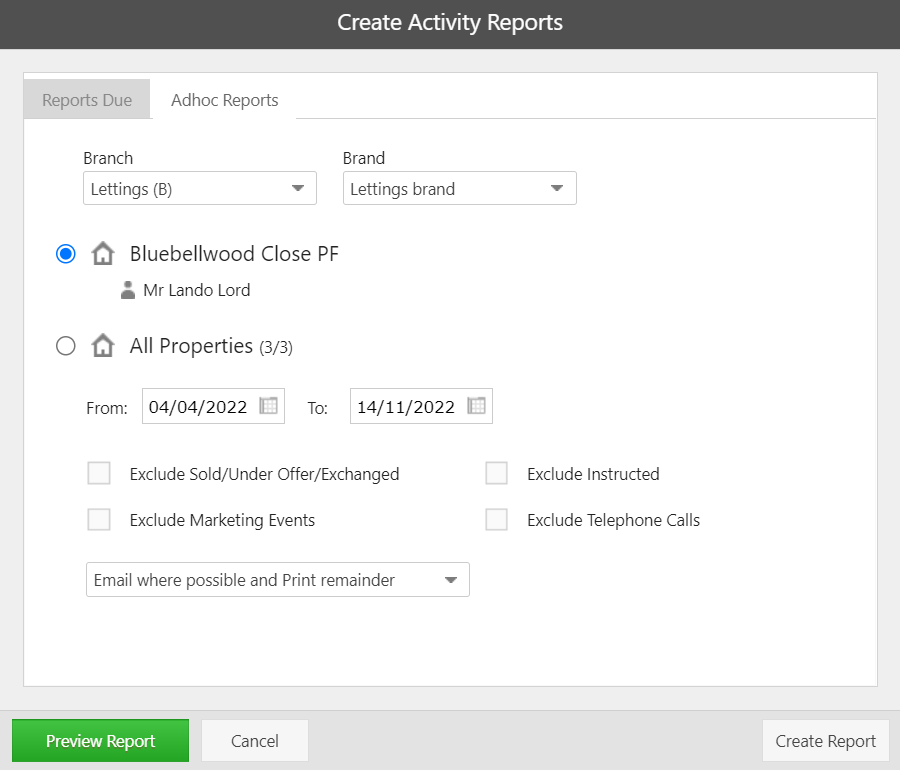Click house icon beside All Properties
Viewport: 900px width, 770px height.
point(103,345)
